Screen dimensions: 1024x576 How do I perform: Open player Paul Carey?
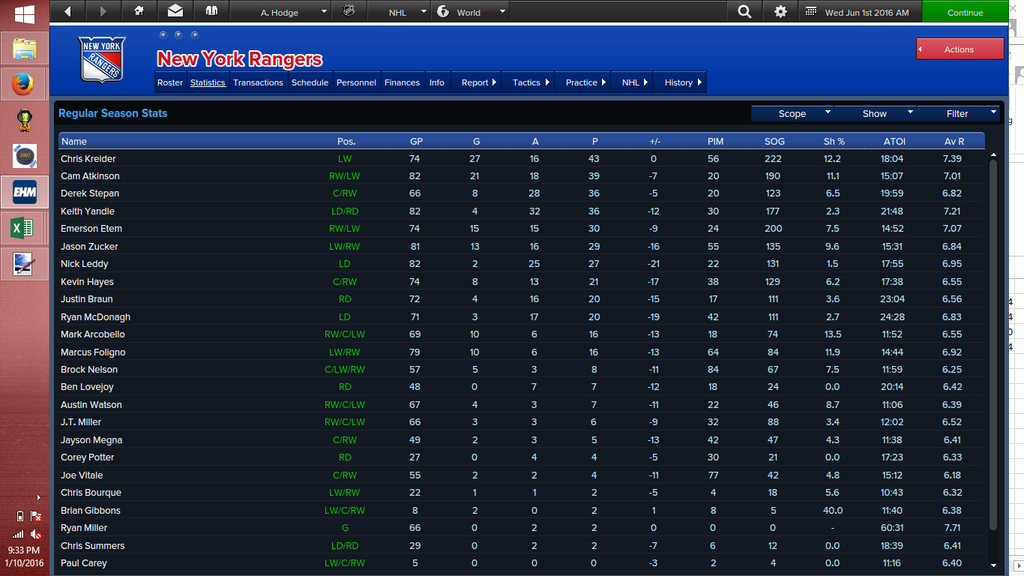coord(84,563)
